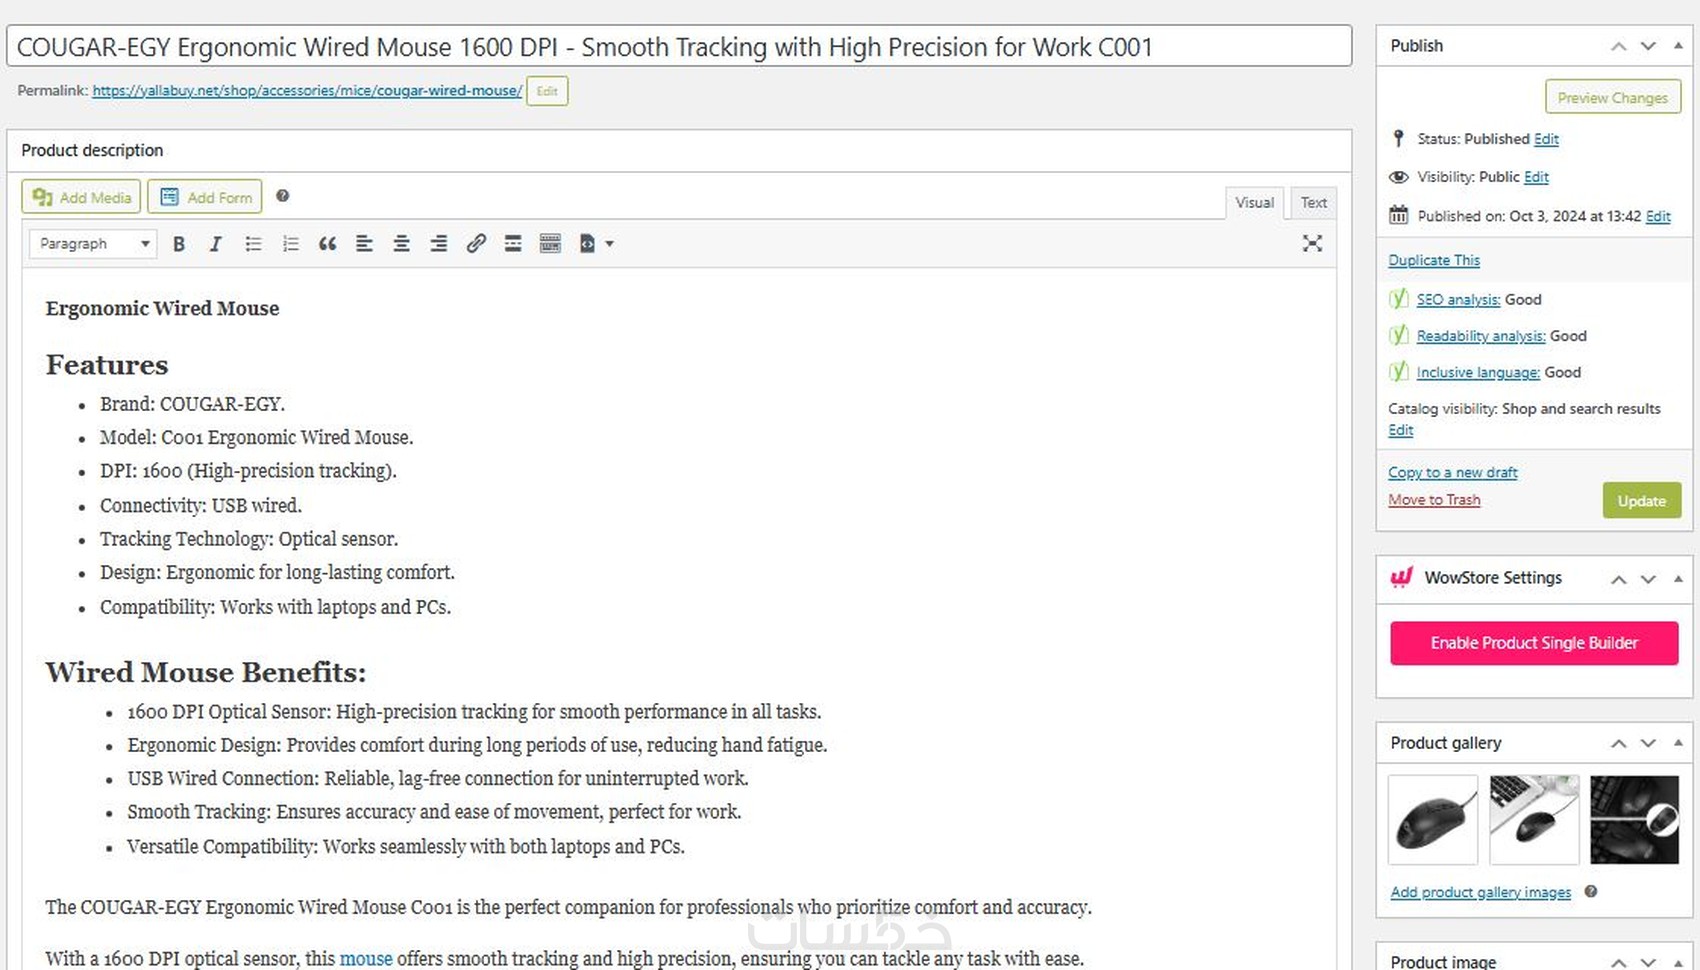Select the gallery thumbnail showing laptop and mouse
Viewport: 1700px width, 970px height.
[x=1534, y=820]
